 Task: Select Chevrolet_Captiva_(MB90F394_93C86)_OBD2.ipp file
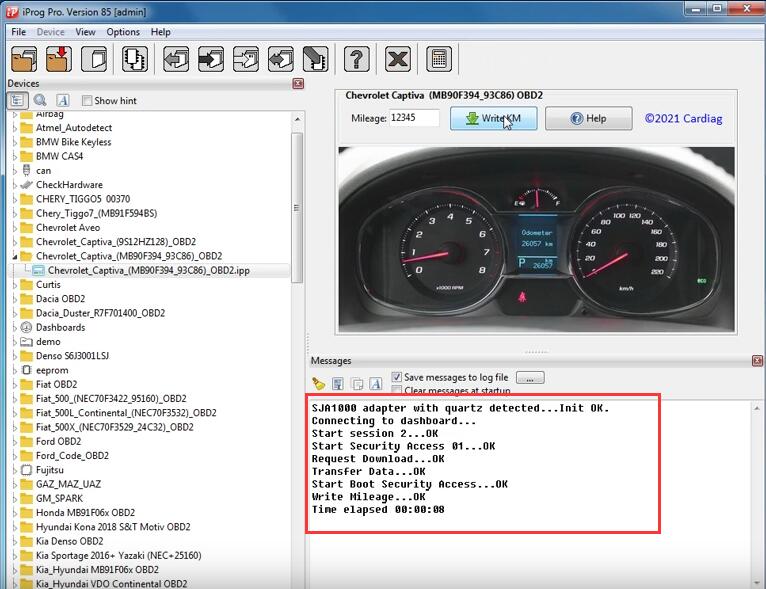point(149,270)
